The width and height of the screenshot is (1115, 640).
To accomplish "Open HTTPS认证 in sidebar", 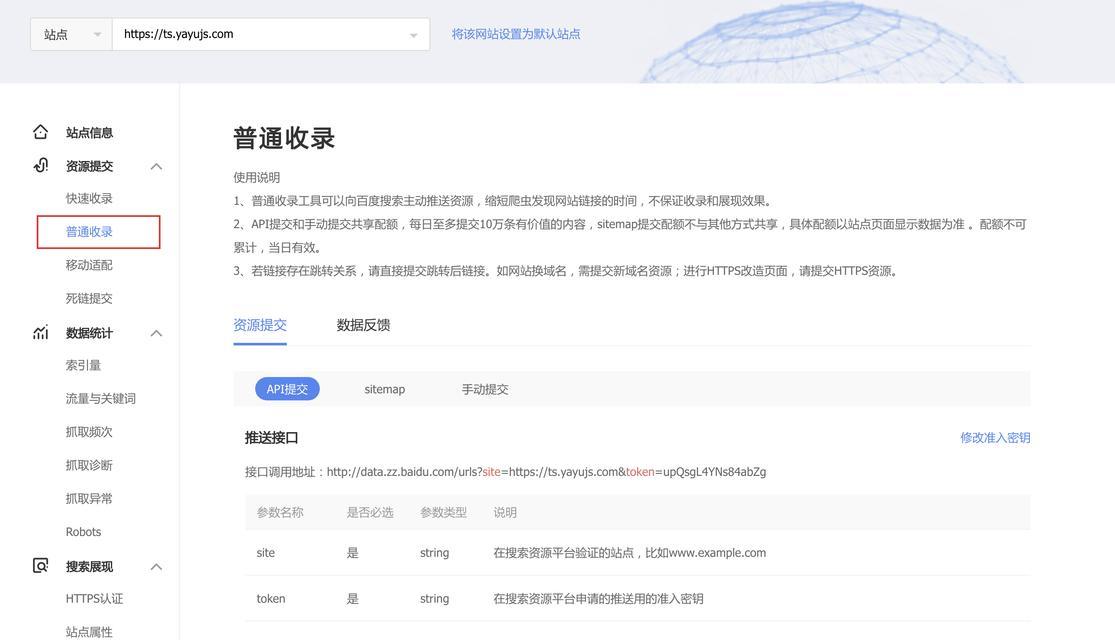I will pyautogui.click(x=94, y=599).
